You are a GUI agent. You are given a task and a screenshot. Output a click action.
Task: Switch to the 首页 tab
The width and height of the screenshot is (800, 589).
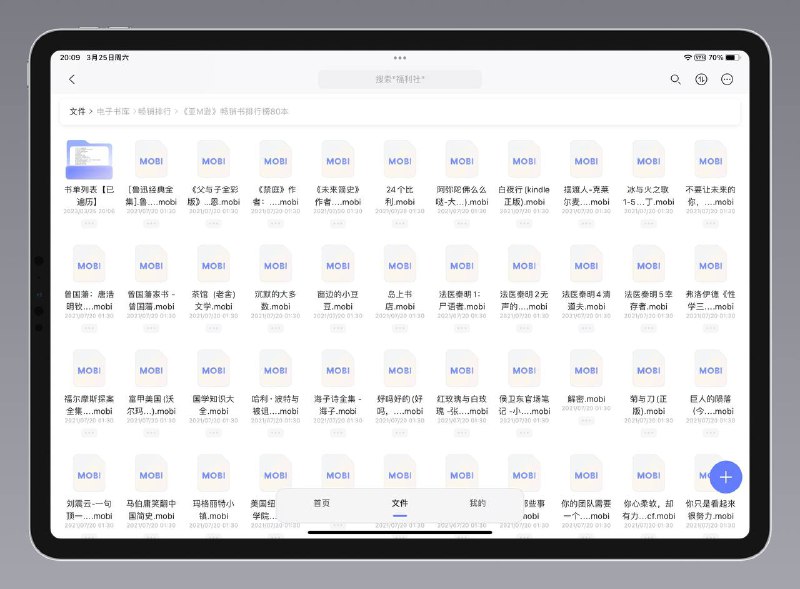321,503
